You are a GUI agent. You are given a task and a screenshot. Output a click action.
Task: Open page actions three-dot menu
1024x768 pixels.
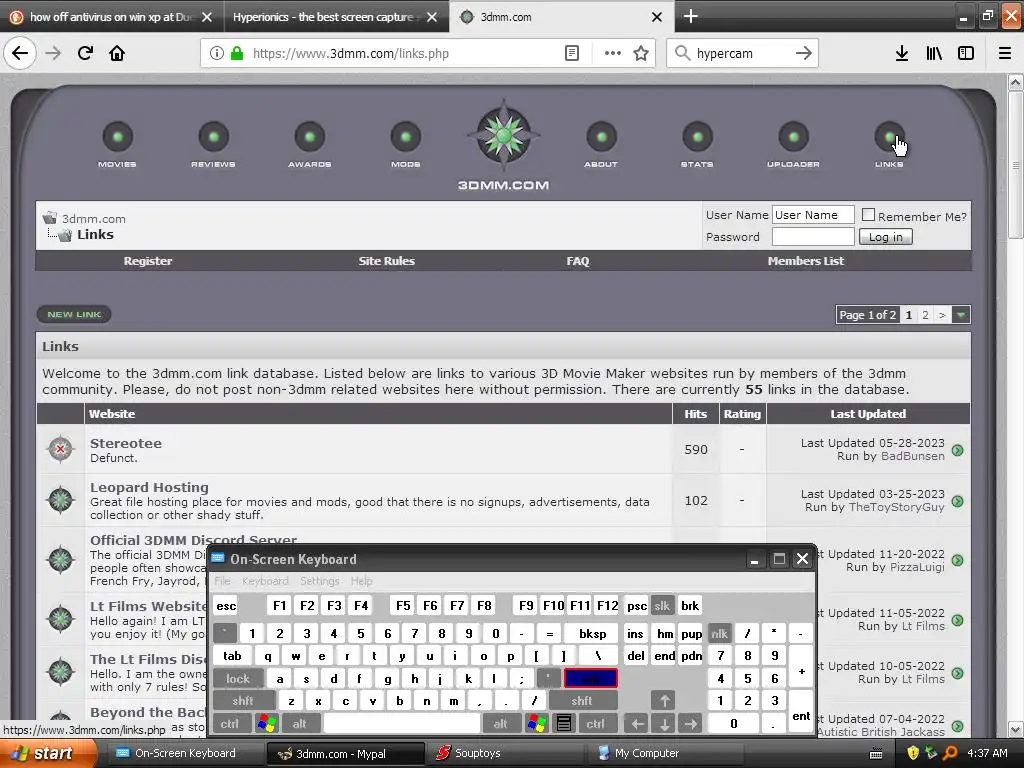[x=613, y=54]
